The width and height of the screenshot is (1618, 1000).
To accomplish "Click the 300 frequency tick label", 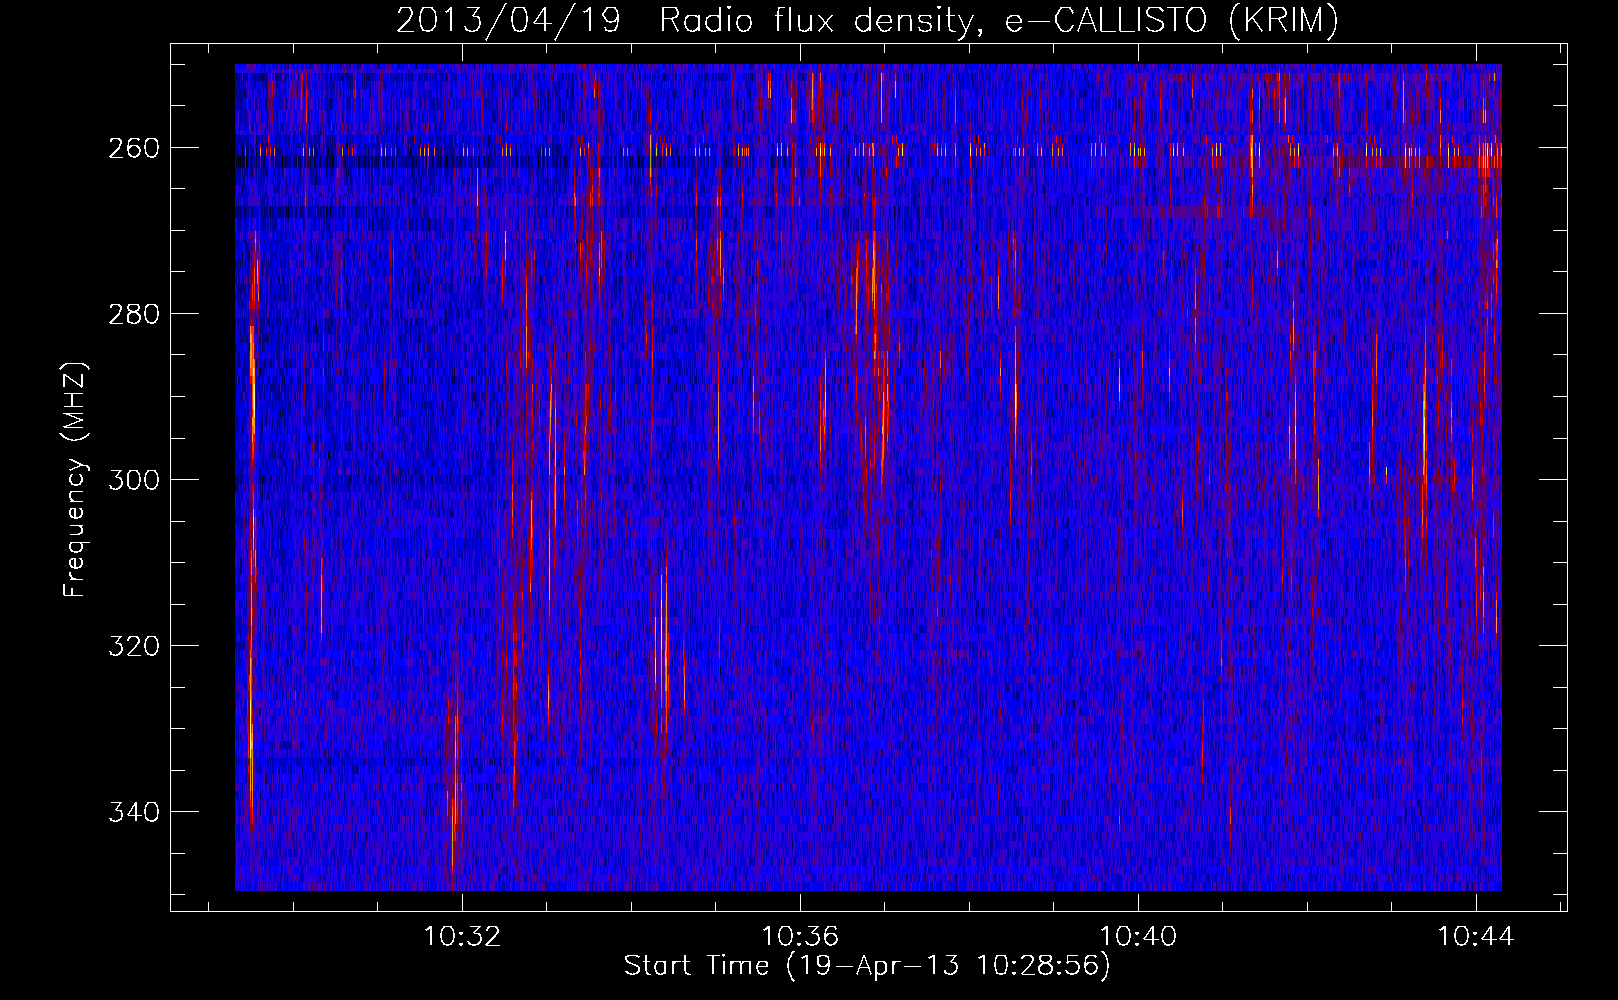I will click(x=133, y=480).
